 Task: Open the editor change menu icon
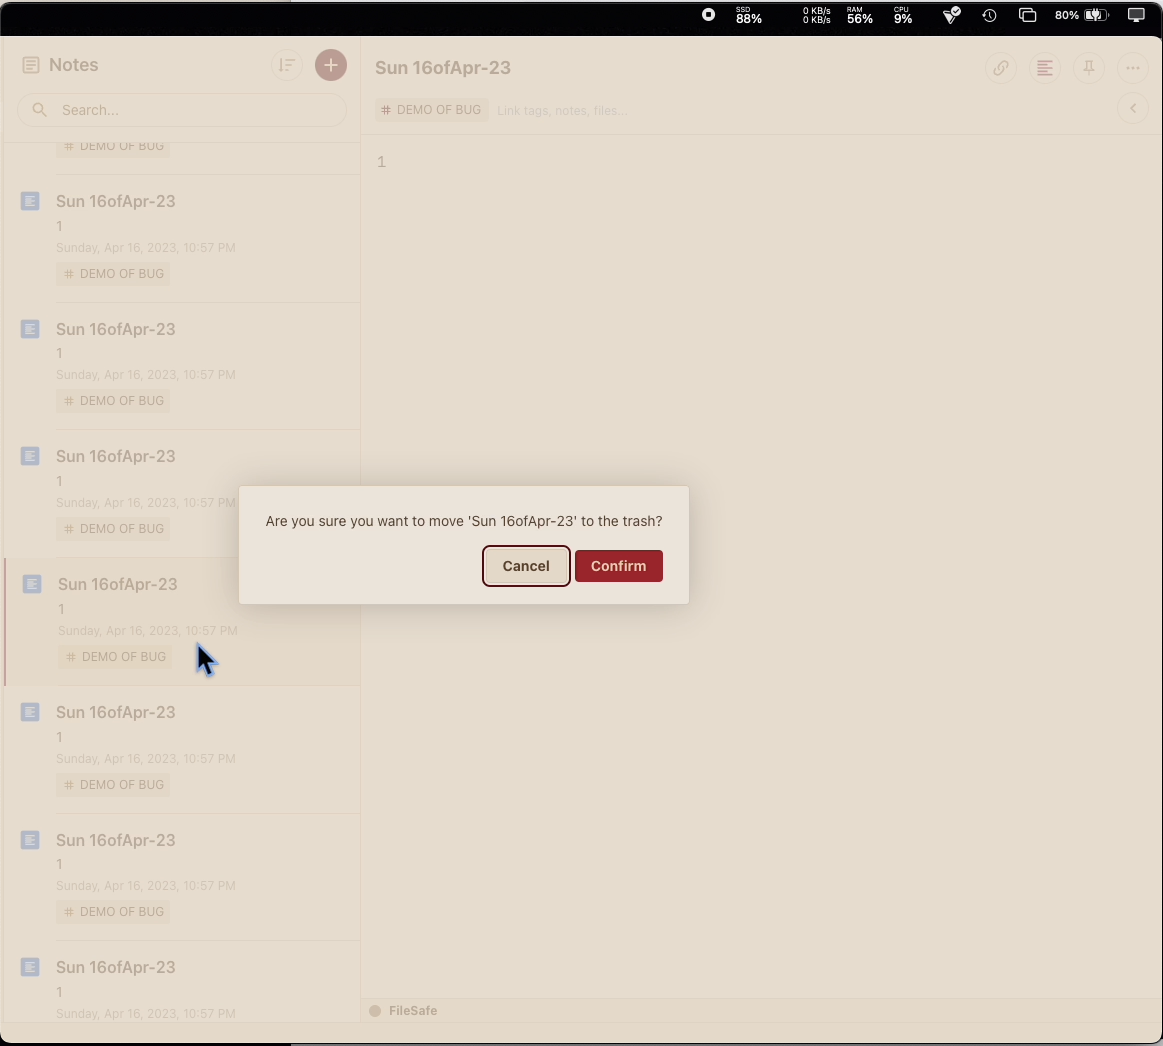click(x=1044, y=68)
